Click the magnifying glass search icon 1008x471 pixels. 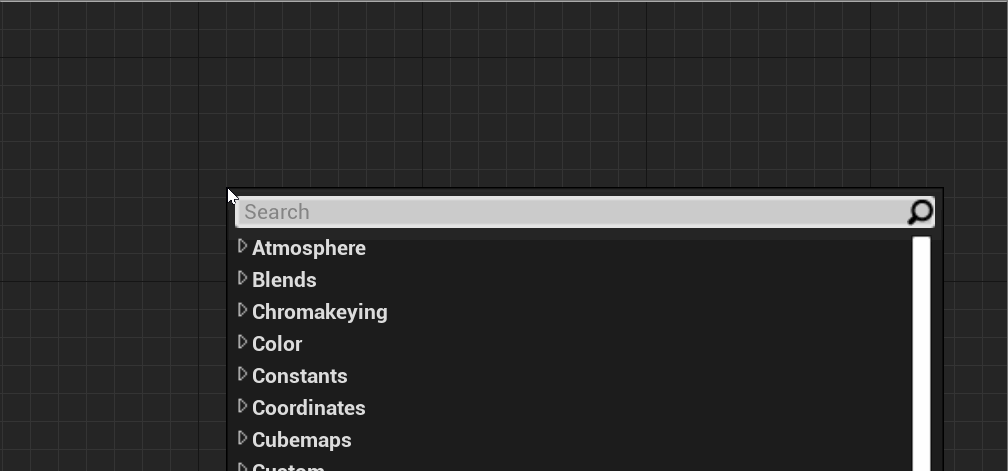click(x=920, y=212)
